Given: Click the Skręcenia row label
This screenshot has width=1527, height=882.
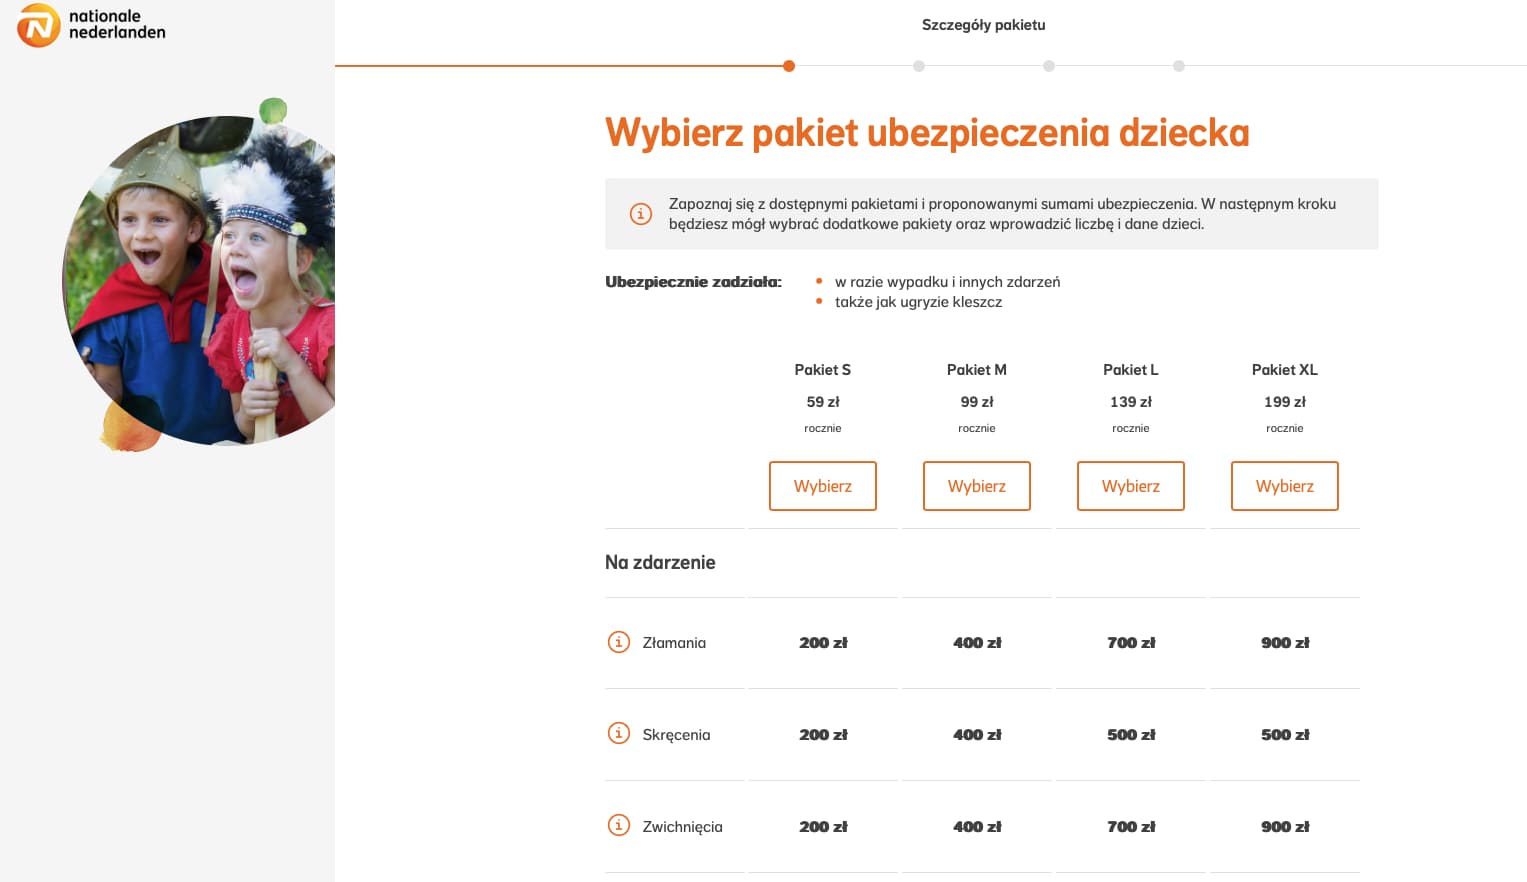Looking at the screenshot, I should (x=676, y=735).
